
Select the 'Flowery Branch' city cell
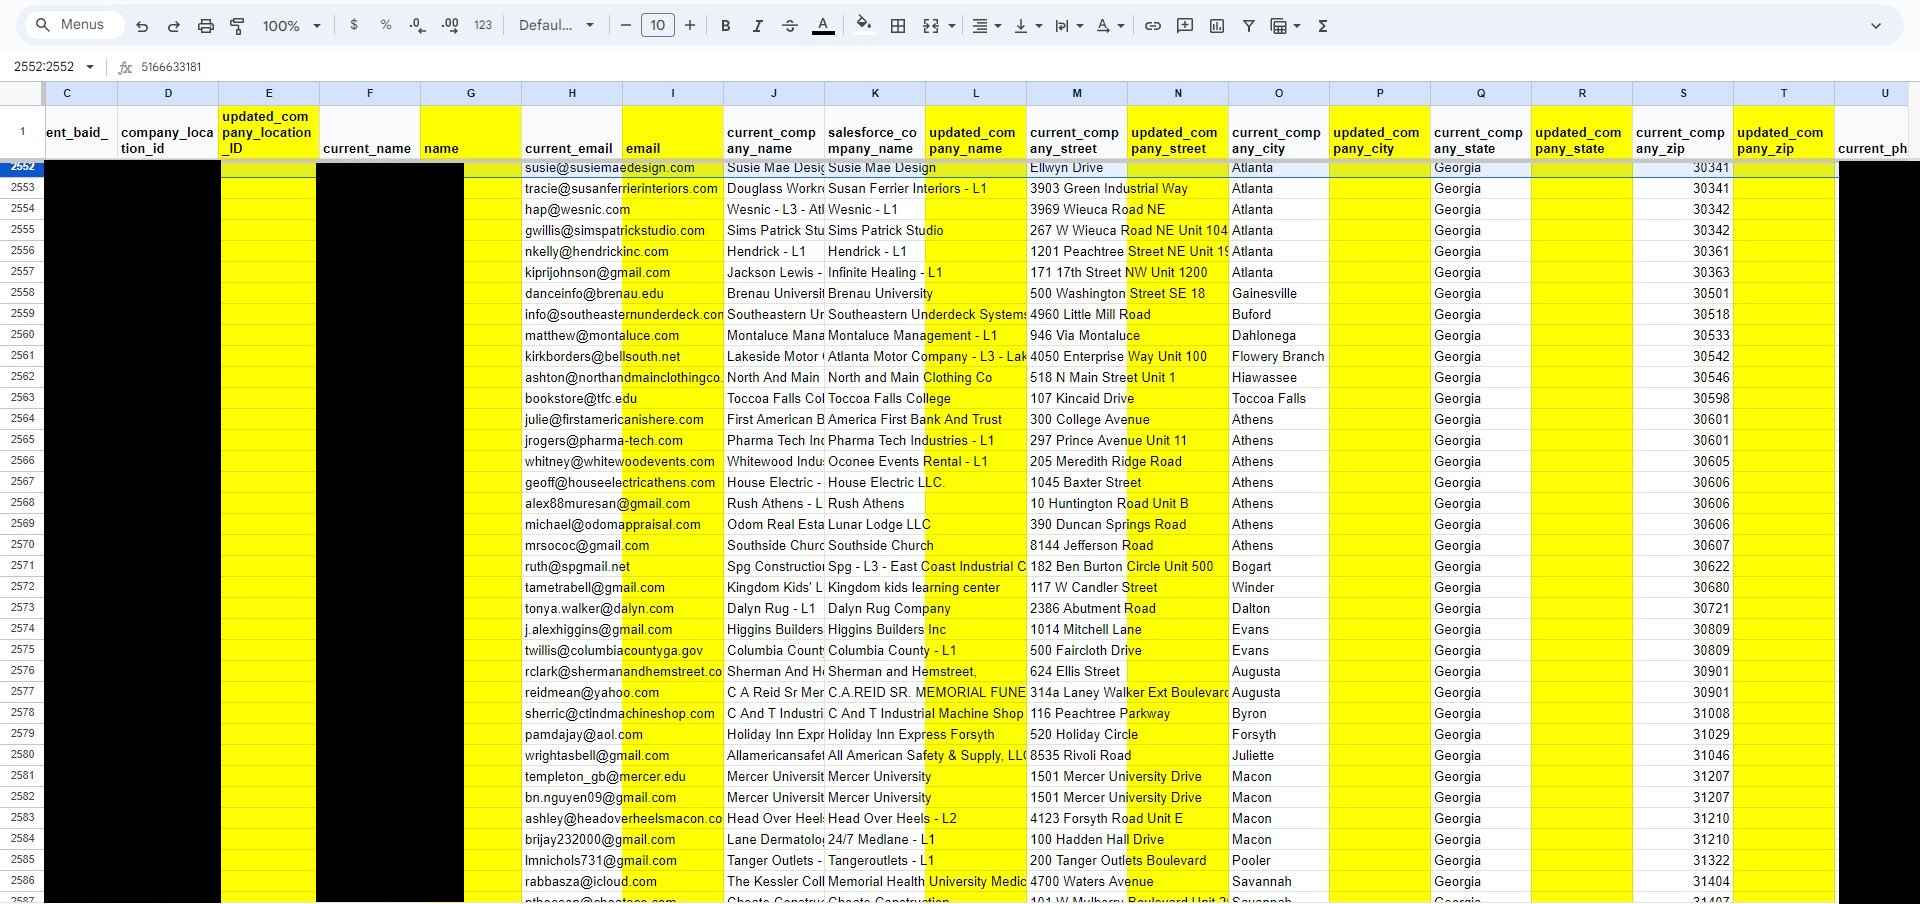pyautogui.click(x=1279, y=356)
